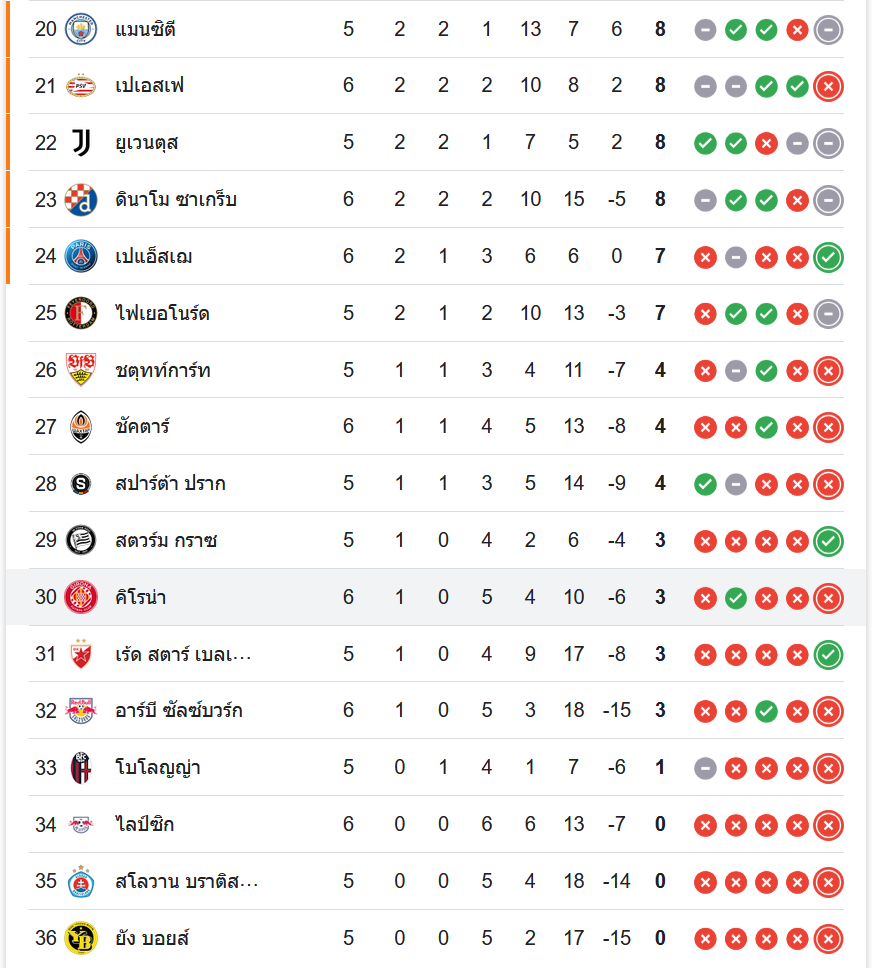
Task: Click the Stuttgart crest icon
Action: pos(80,370)
